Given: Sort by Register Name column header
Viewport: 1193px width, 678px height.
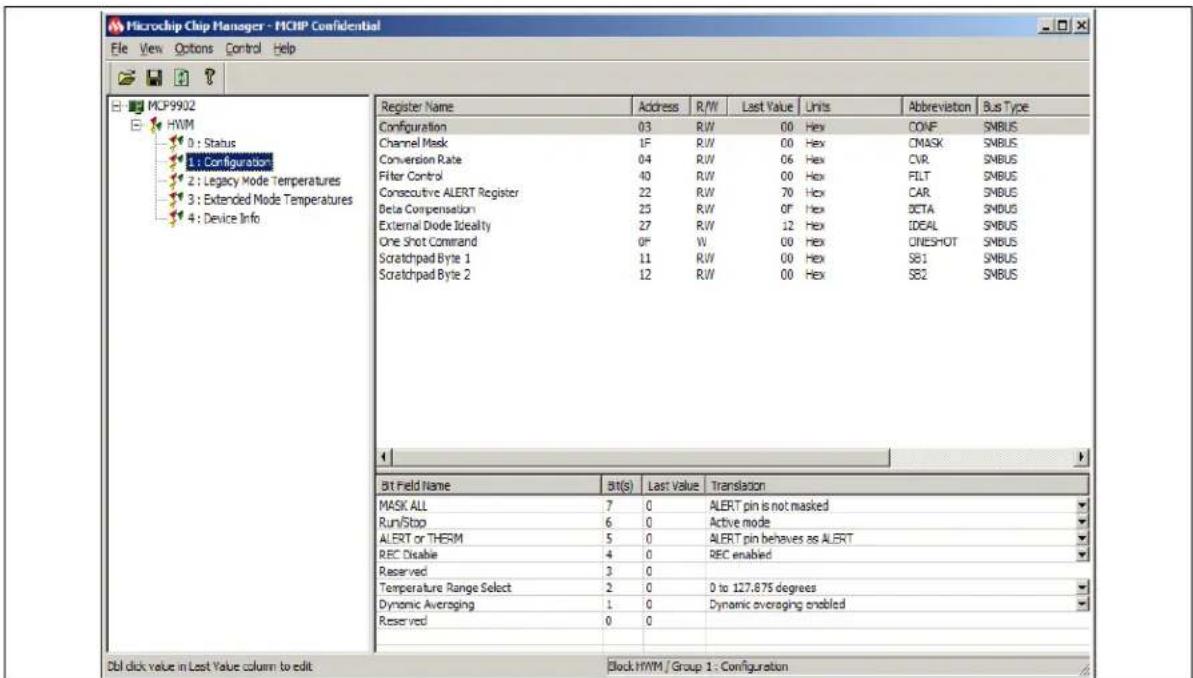Looking at the screenshot, I should pos(504,107).
